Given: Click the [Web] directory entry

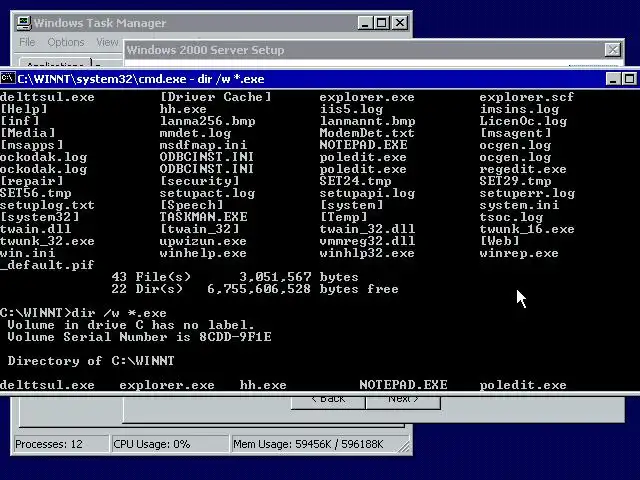Looking at the screenshot, I should 499,241.
